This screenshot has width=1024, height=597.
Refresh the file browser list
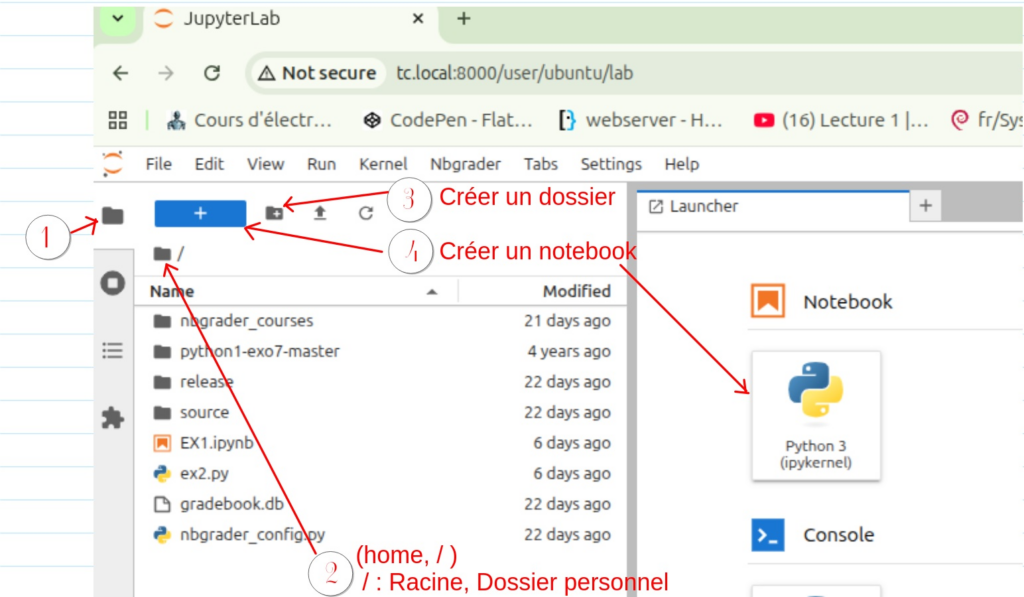click(x=366, y=213)
